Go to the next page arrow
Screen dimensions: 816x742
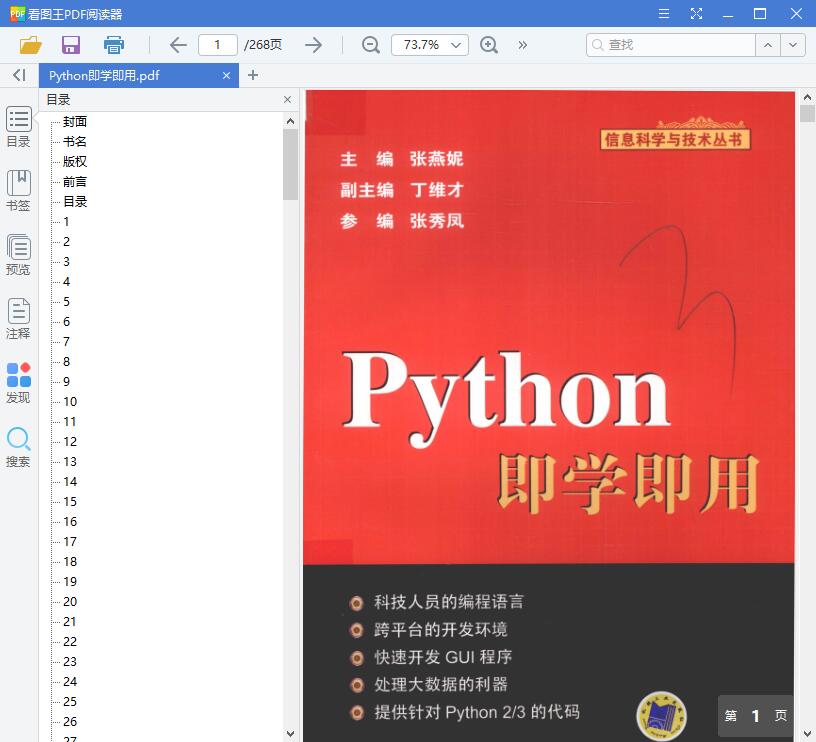[313, 45]
